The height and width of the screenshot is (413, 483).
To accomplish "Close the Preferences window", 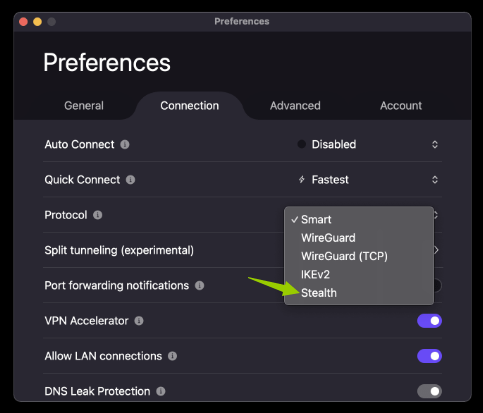I will coord(23,22).
